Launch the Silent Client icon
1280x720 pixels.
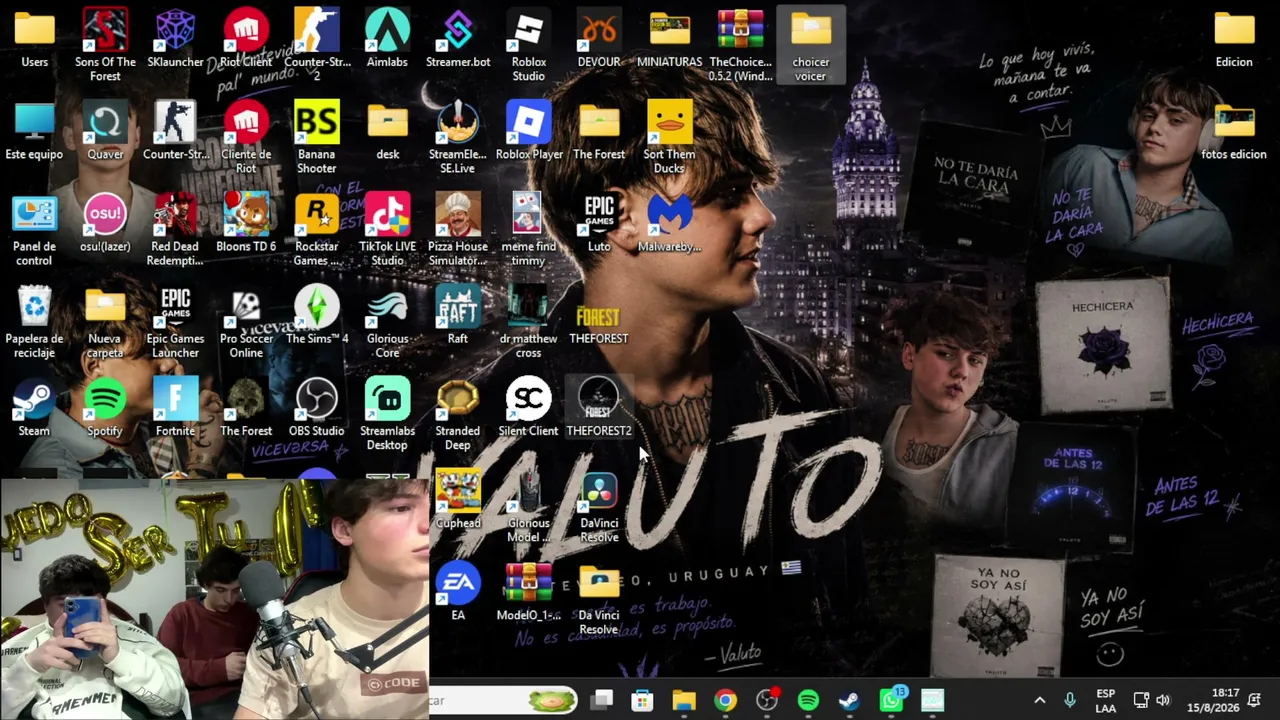[528, 408]
